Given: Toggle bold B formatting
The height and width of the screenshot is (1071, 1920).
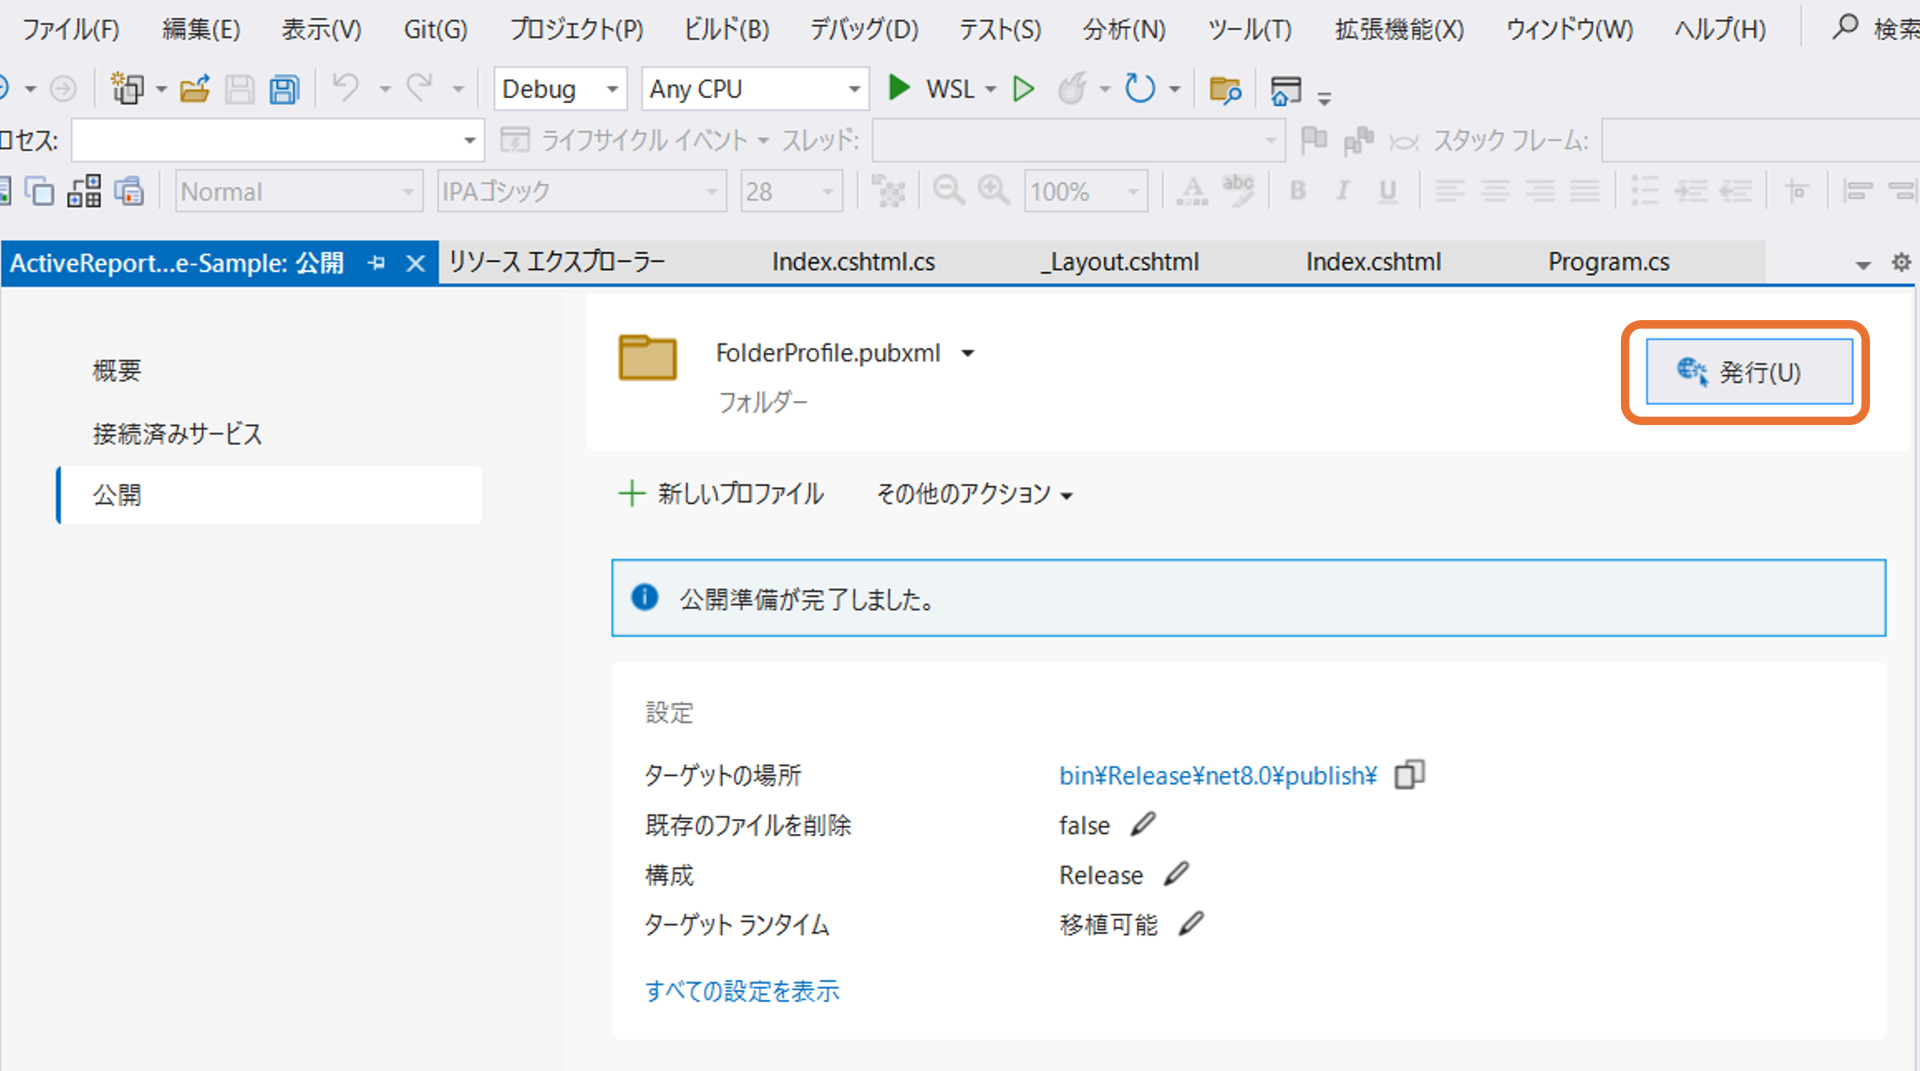Looking at the screenshot, I should tap(1298, 190).
